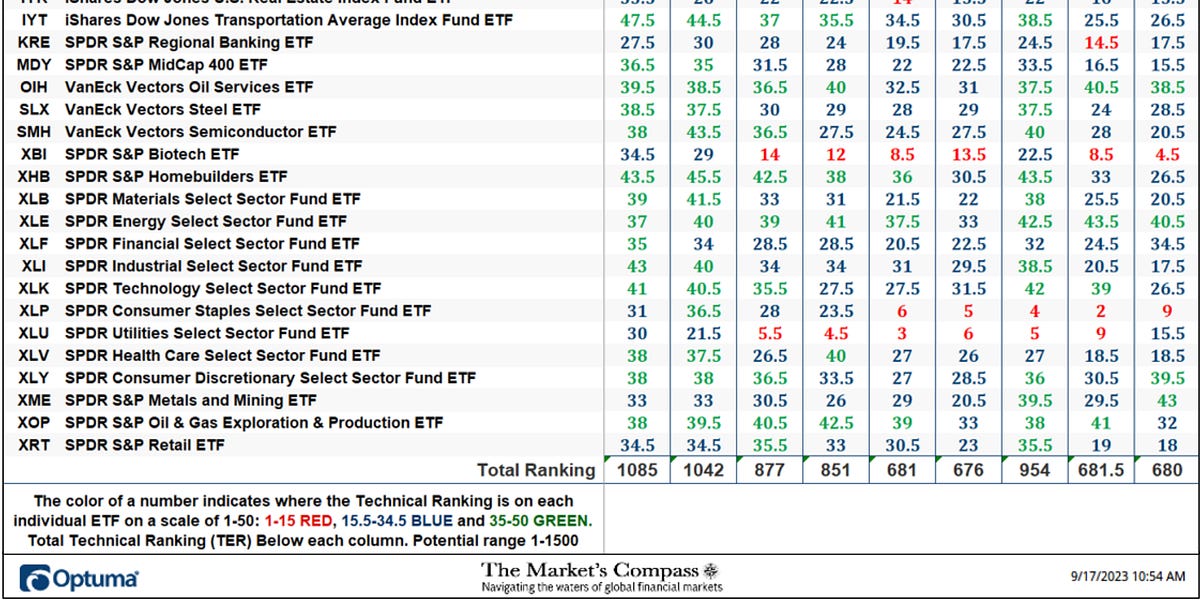Select the XLB ticker symbol
The width and height of the screenshot is (1200, 600).
[35, 199]
